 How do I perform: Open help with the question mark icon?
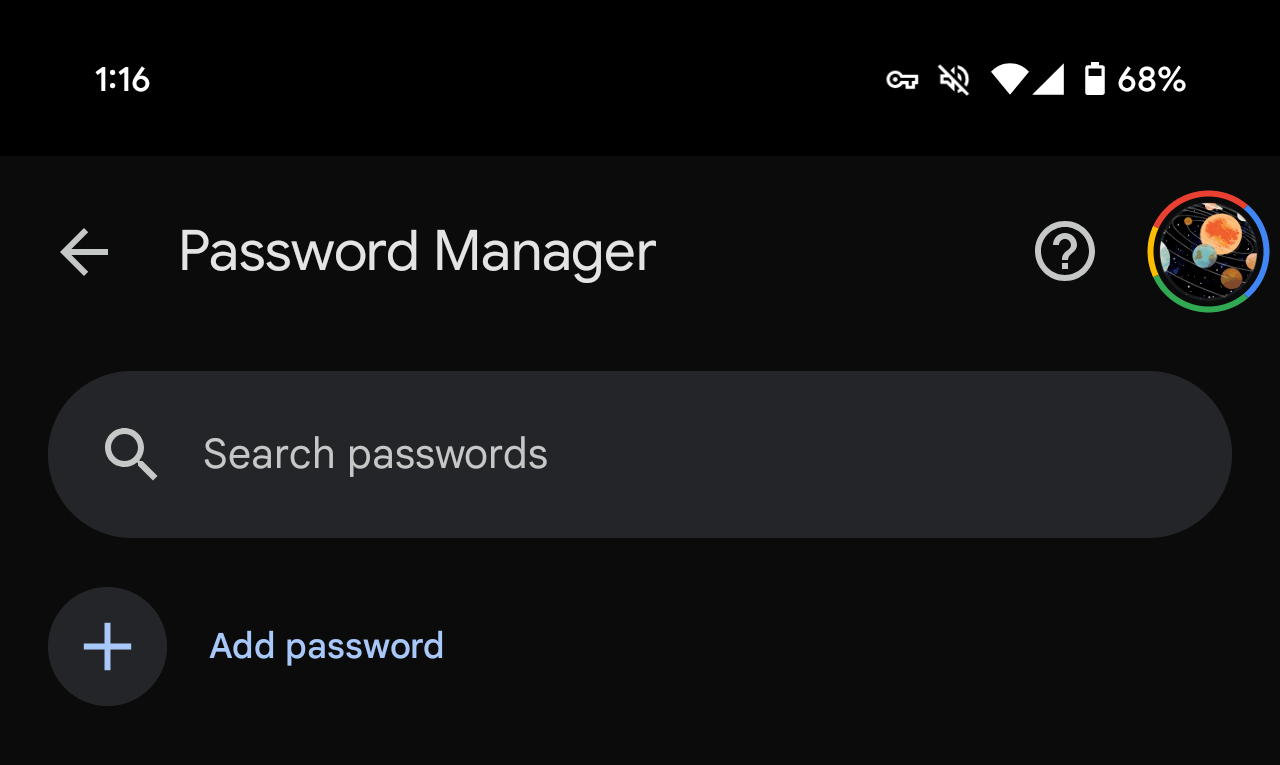coord(1064,252)
